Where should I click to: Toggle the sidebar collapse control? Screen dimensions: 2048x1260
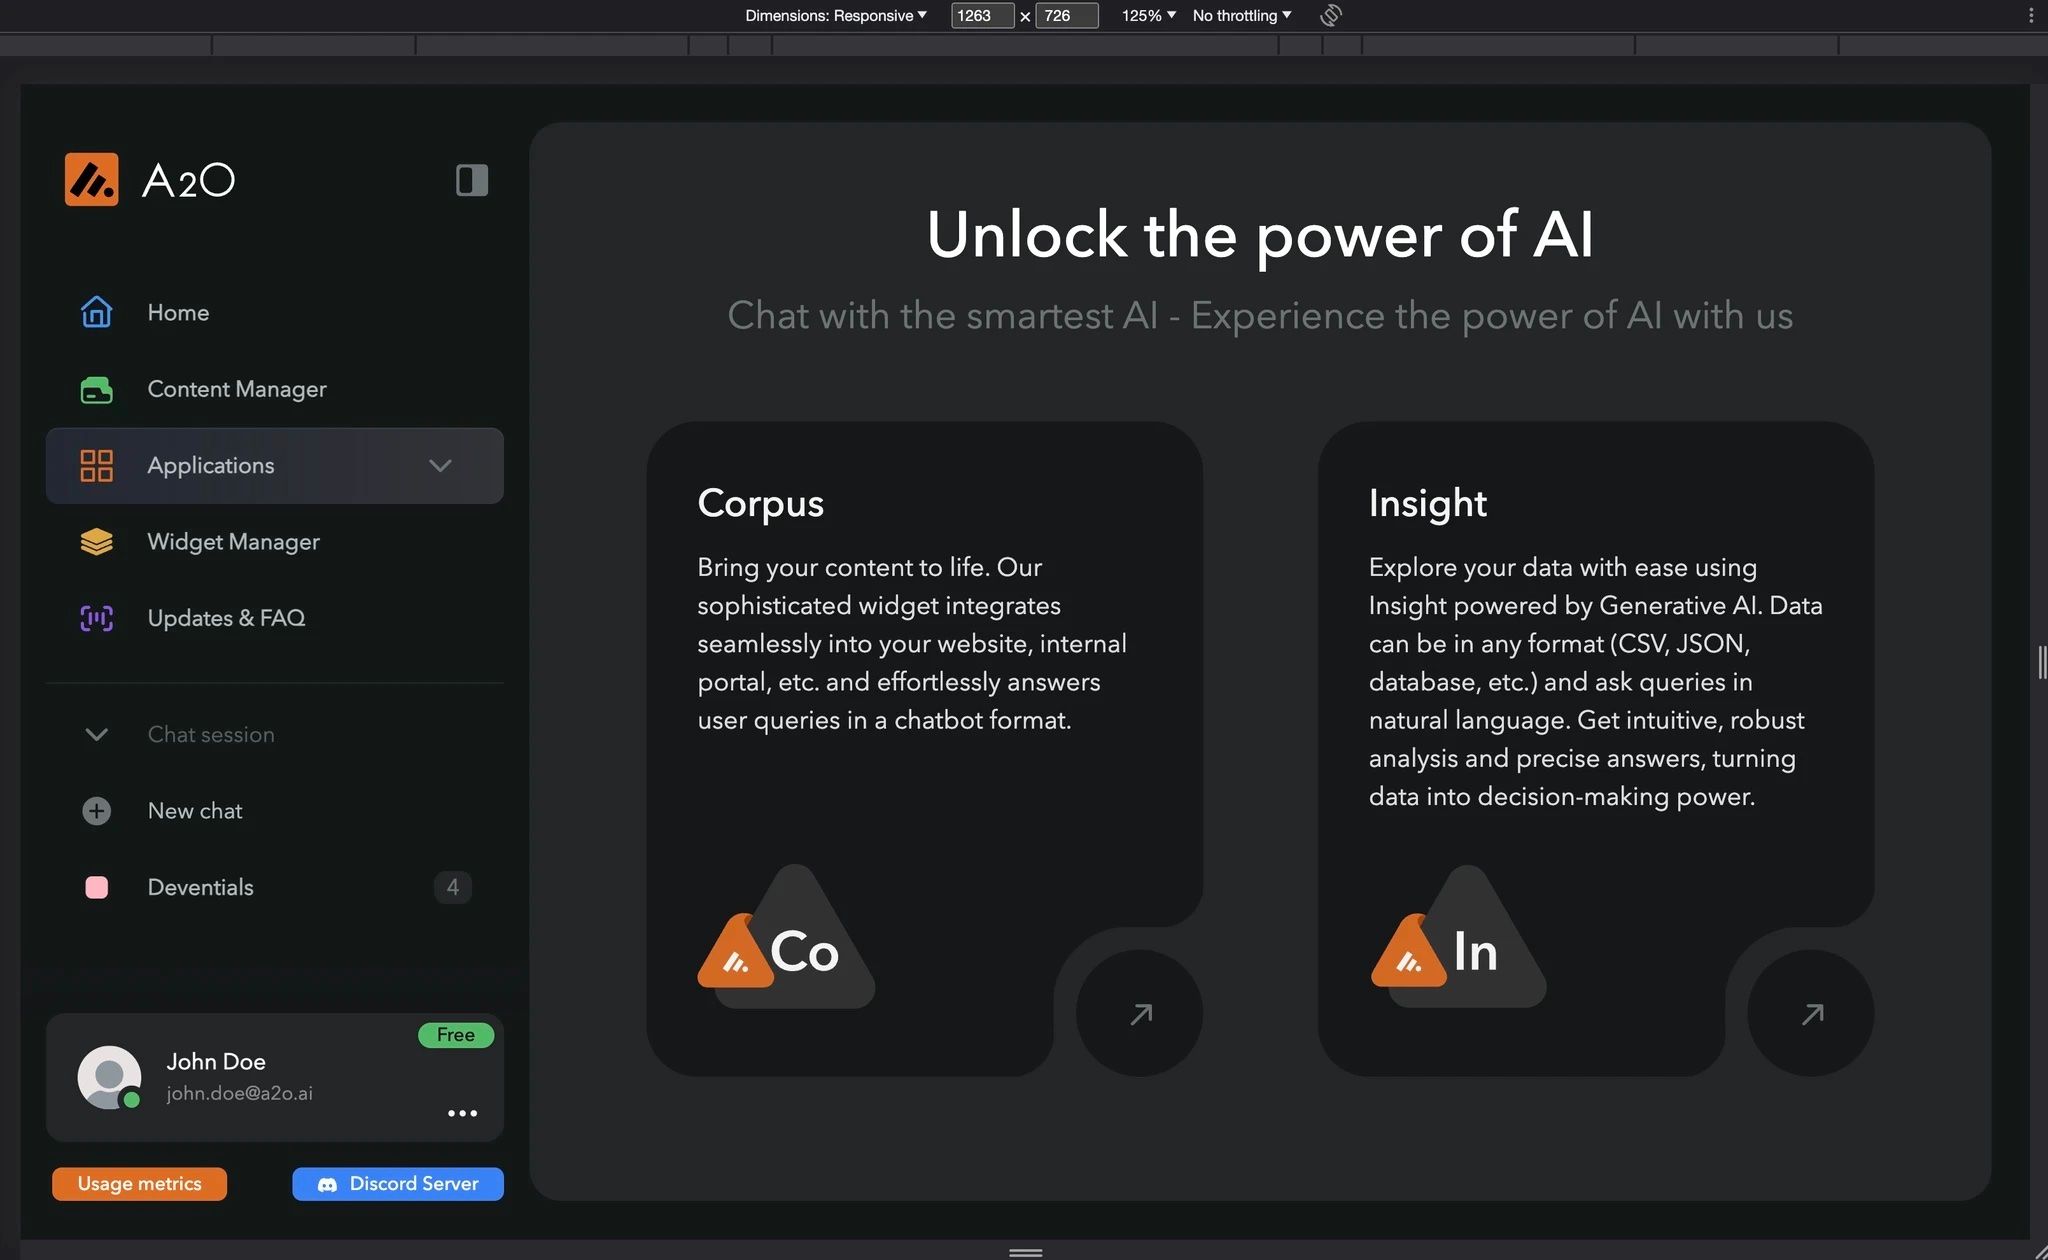pos(471,180)
